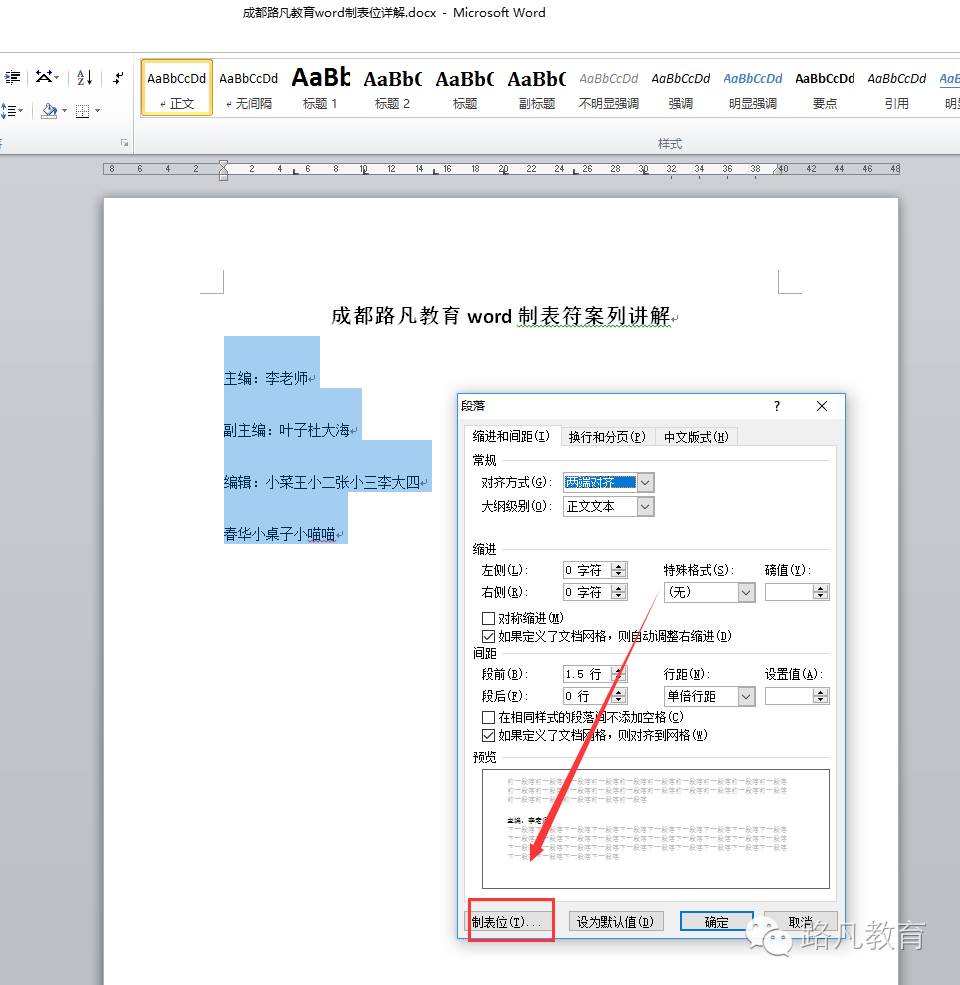Image resolution: width=960 pixels, height=985 pixels.
Task: Toggle 如果定义了文档网格,则对齐到网格 checkbox
Action: (x=488, y=736)
